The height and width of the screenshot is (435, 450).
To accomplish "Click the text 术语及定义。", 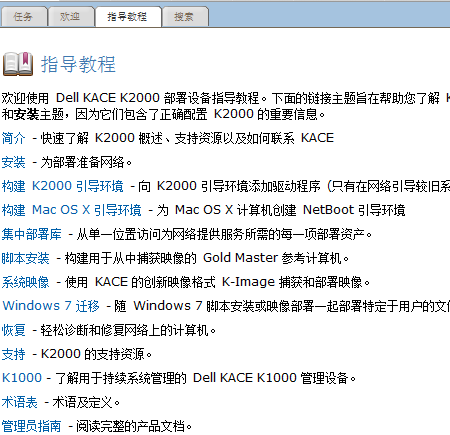I will point(86,402).
